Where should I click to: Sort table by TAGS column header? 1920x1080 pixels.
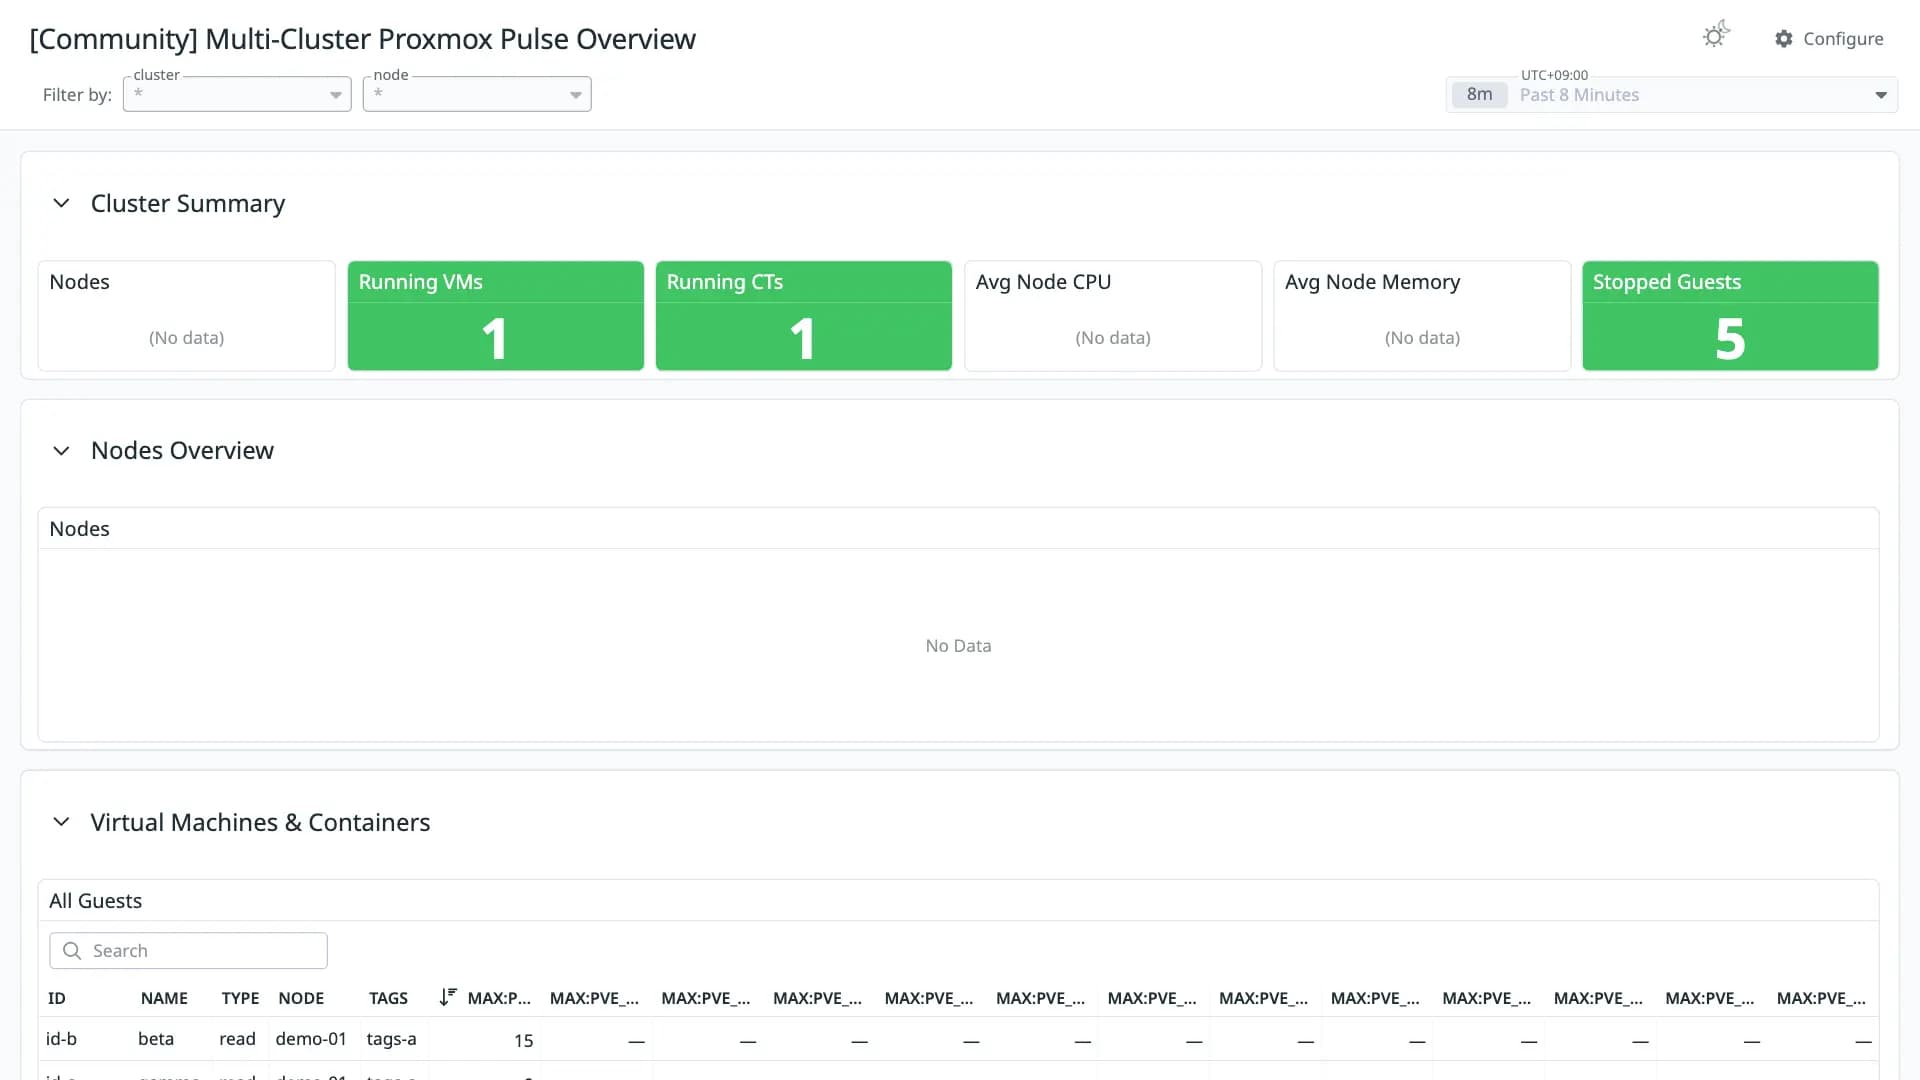point(388,998)
